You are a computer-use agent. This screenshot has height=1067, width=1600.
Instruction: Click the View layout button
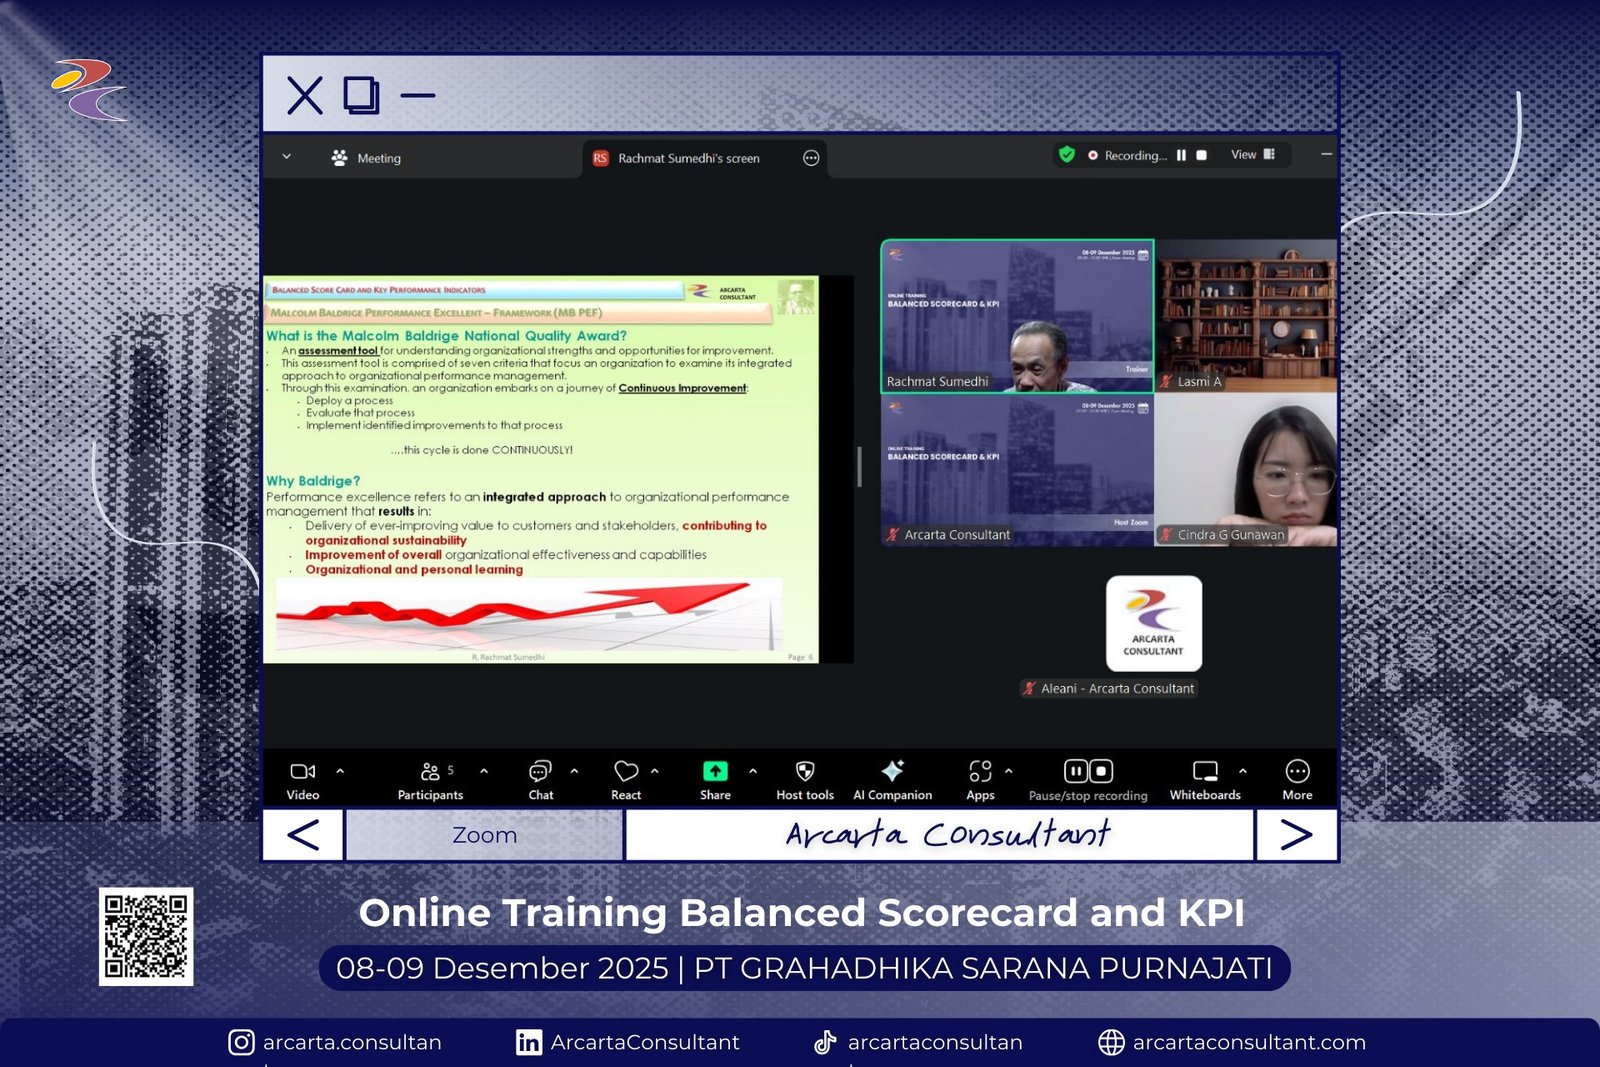pyautogui.click(x=1252, y=155)
